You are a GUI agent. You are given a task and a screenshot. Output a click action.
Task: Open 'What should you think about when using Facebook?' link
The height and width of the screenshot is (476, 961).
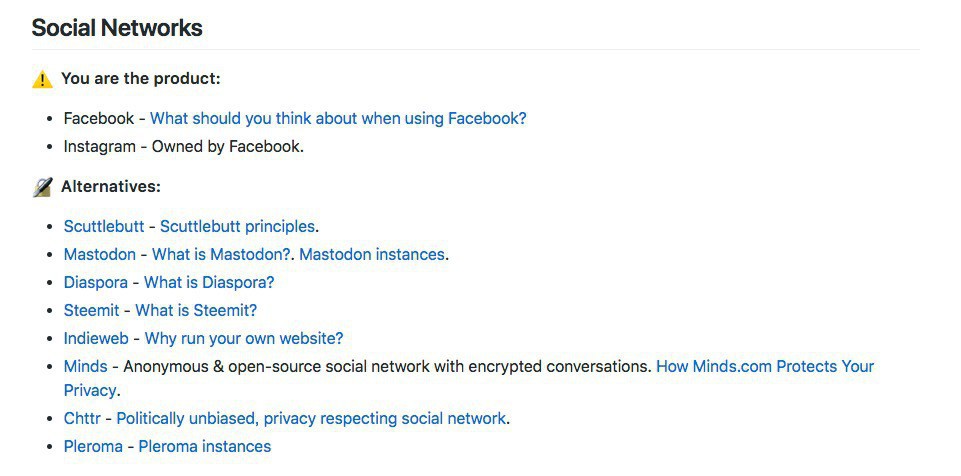point(338,118)
